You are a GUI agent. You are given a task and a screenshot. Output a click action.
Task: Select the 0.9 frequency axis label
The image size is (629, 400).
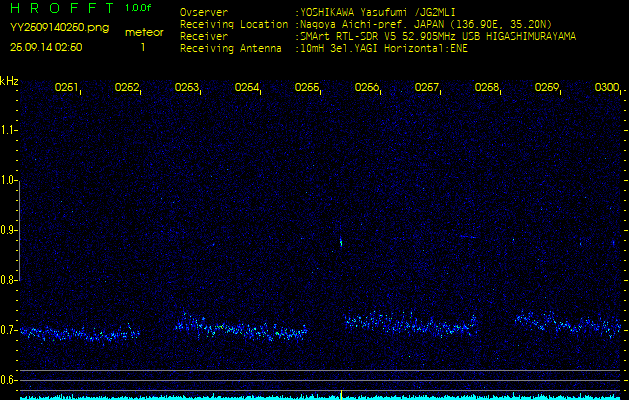(x=9, y=230)
